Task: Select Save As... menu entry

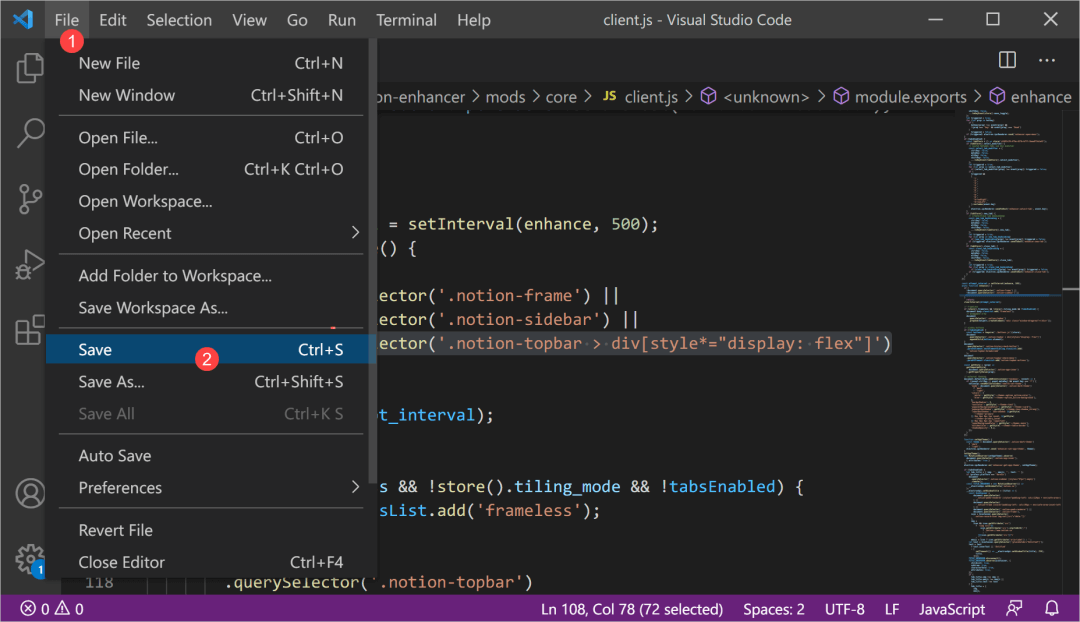Action: (x=112, y=382)
